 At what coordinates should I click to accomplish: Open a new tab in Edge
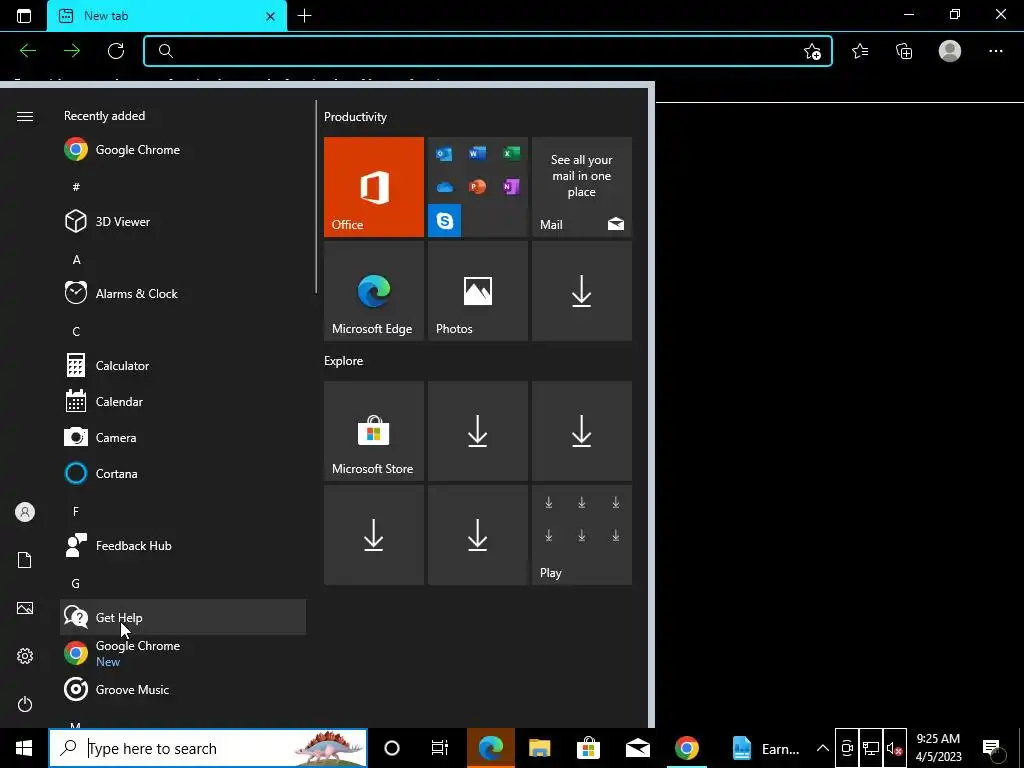tap(304, 16)
